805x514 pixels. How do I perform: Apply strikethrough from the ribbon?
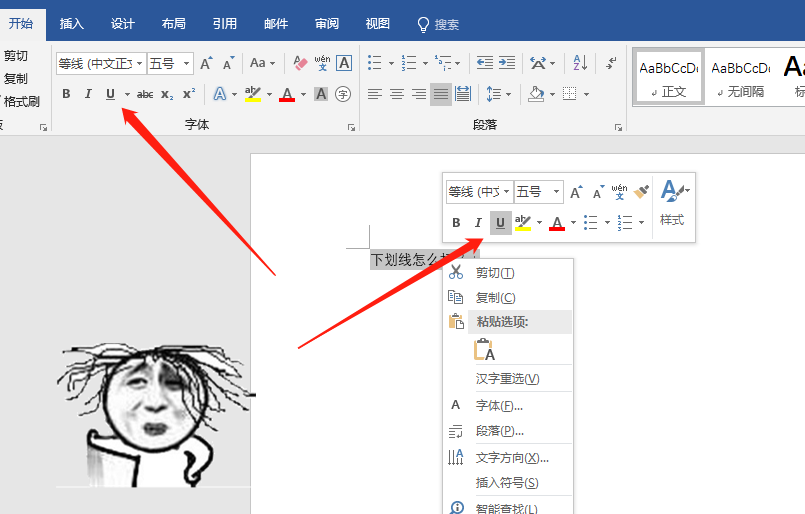145,94
